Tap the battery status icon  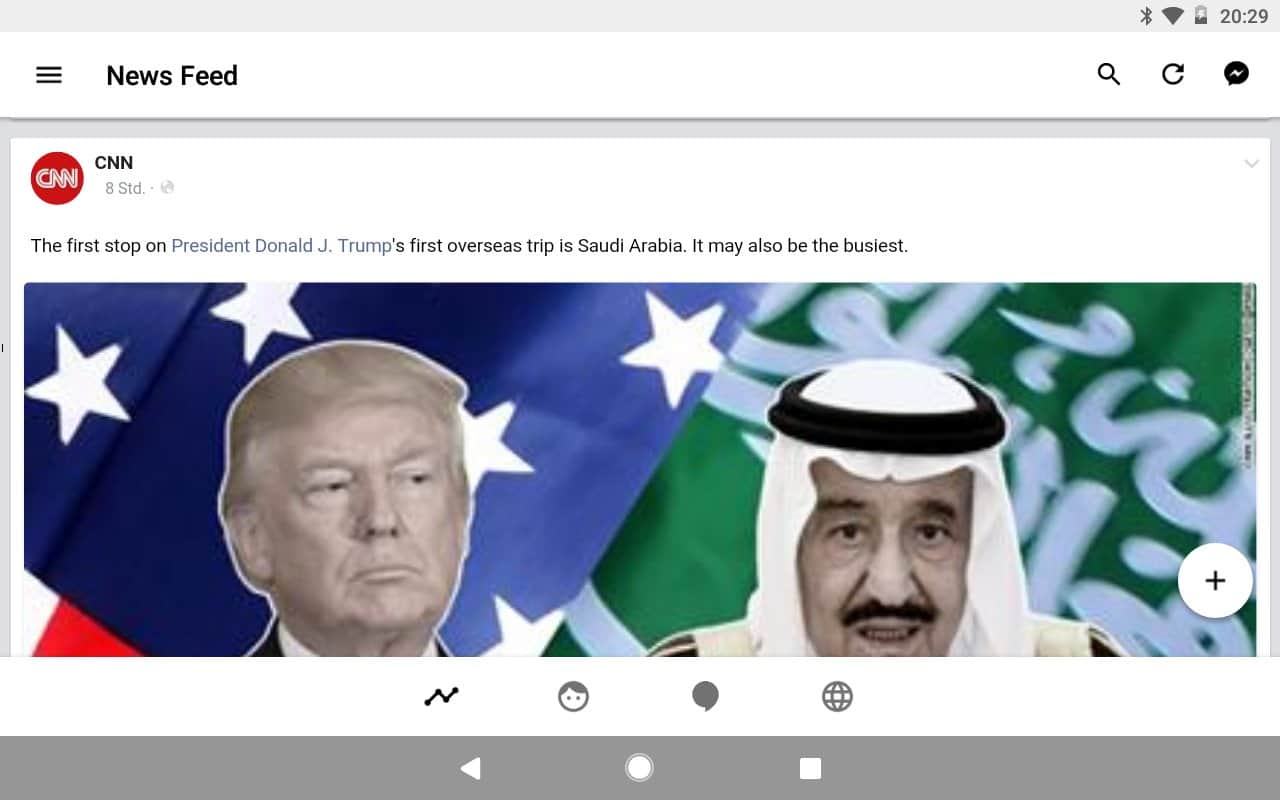1201,15
